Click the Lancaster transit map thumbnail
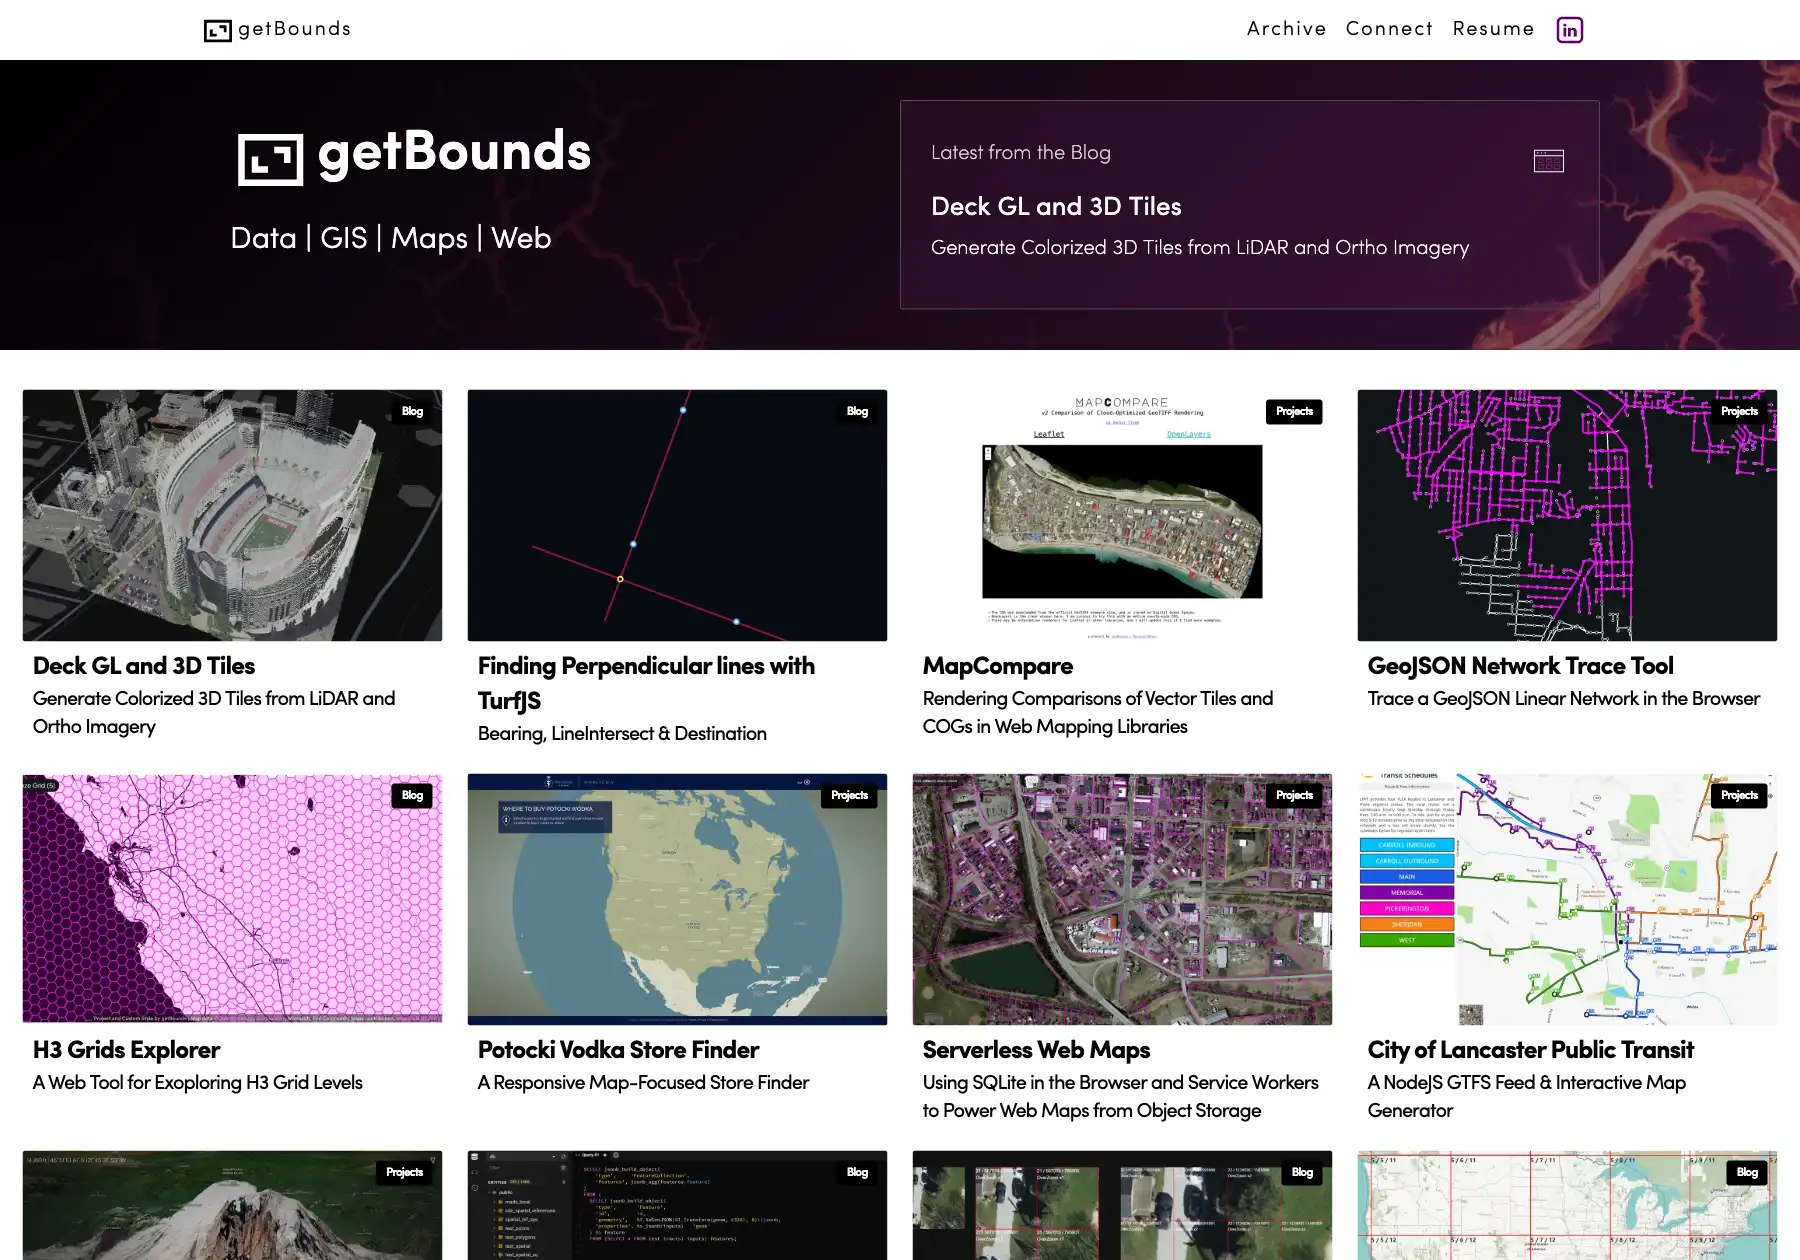 (1567, 899)
